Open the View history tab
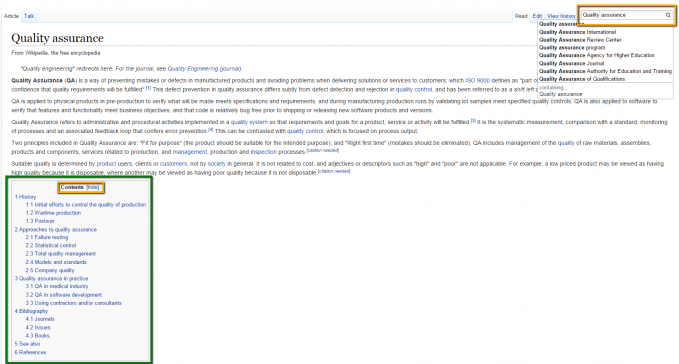The image size is (679, 364). pos(561,16)
